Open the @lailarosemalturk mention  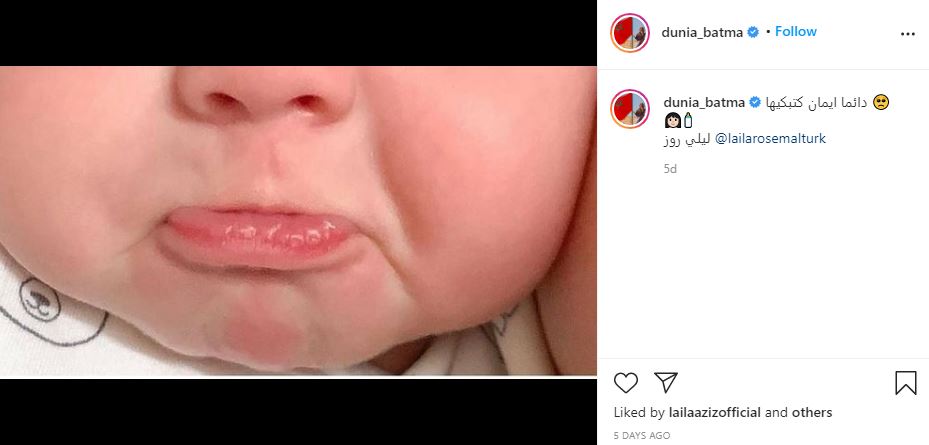coord(770,139)
